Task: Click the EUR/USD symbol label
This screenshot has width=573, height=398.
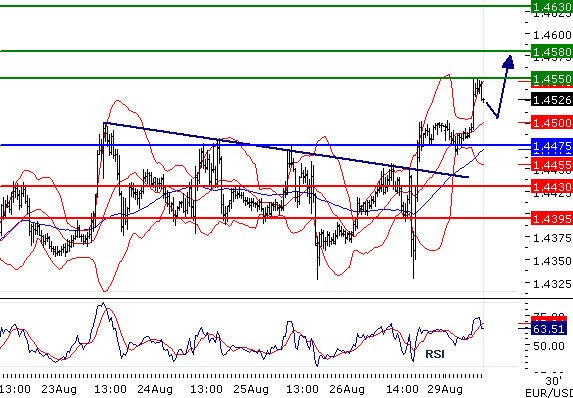Action: tap(549, 393)
